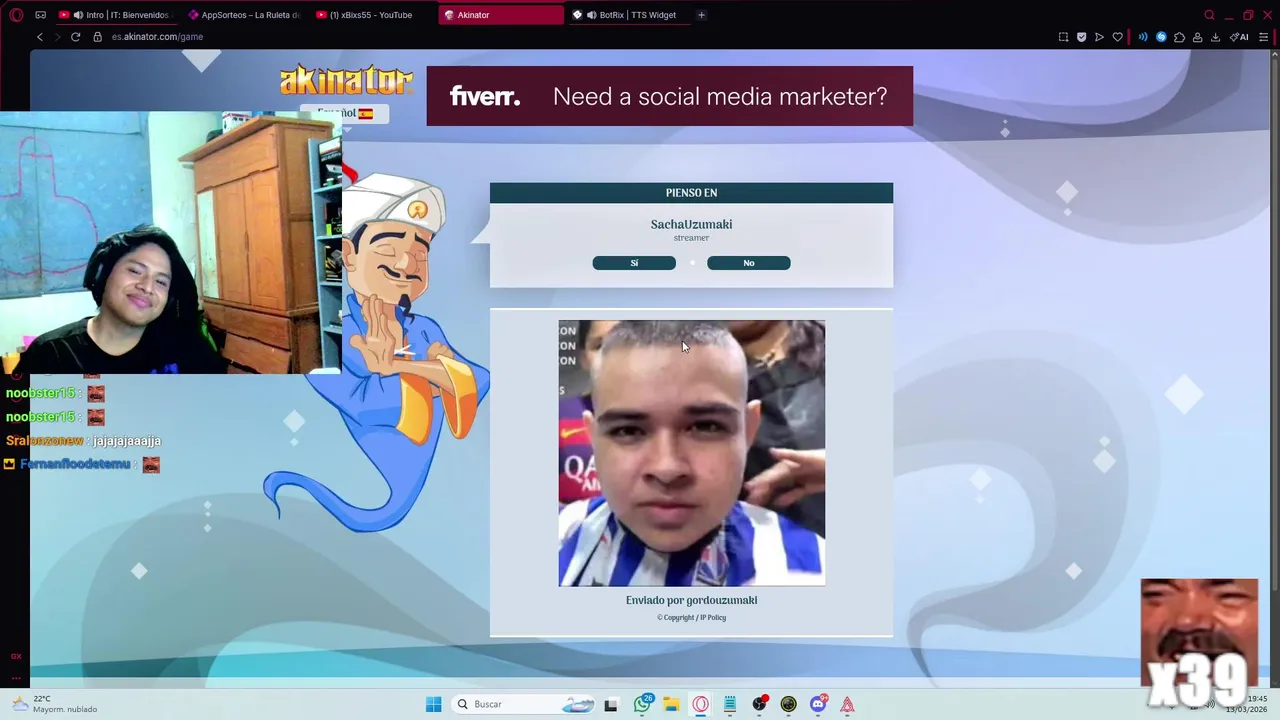Open the Opera AI assistant button
Viewport: 1280px width, 720px height.
click(1239, 37)
